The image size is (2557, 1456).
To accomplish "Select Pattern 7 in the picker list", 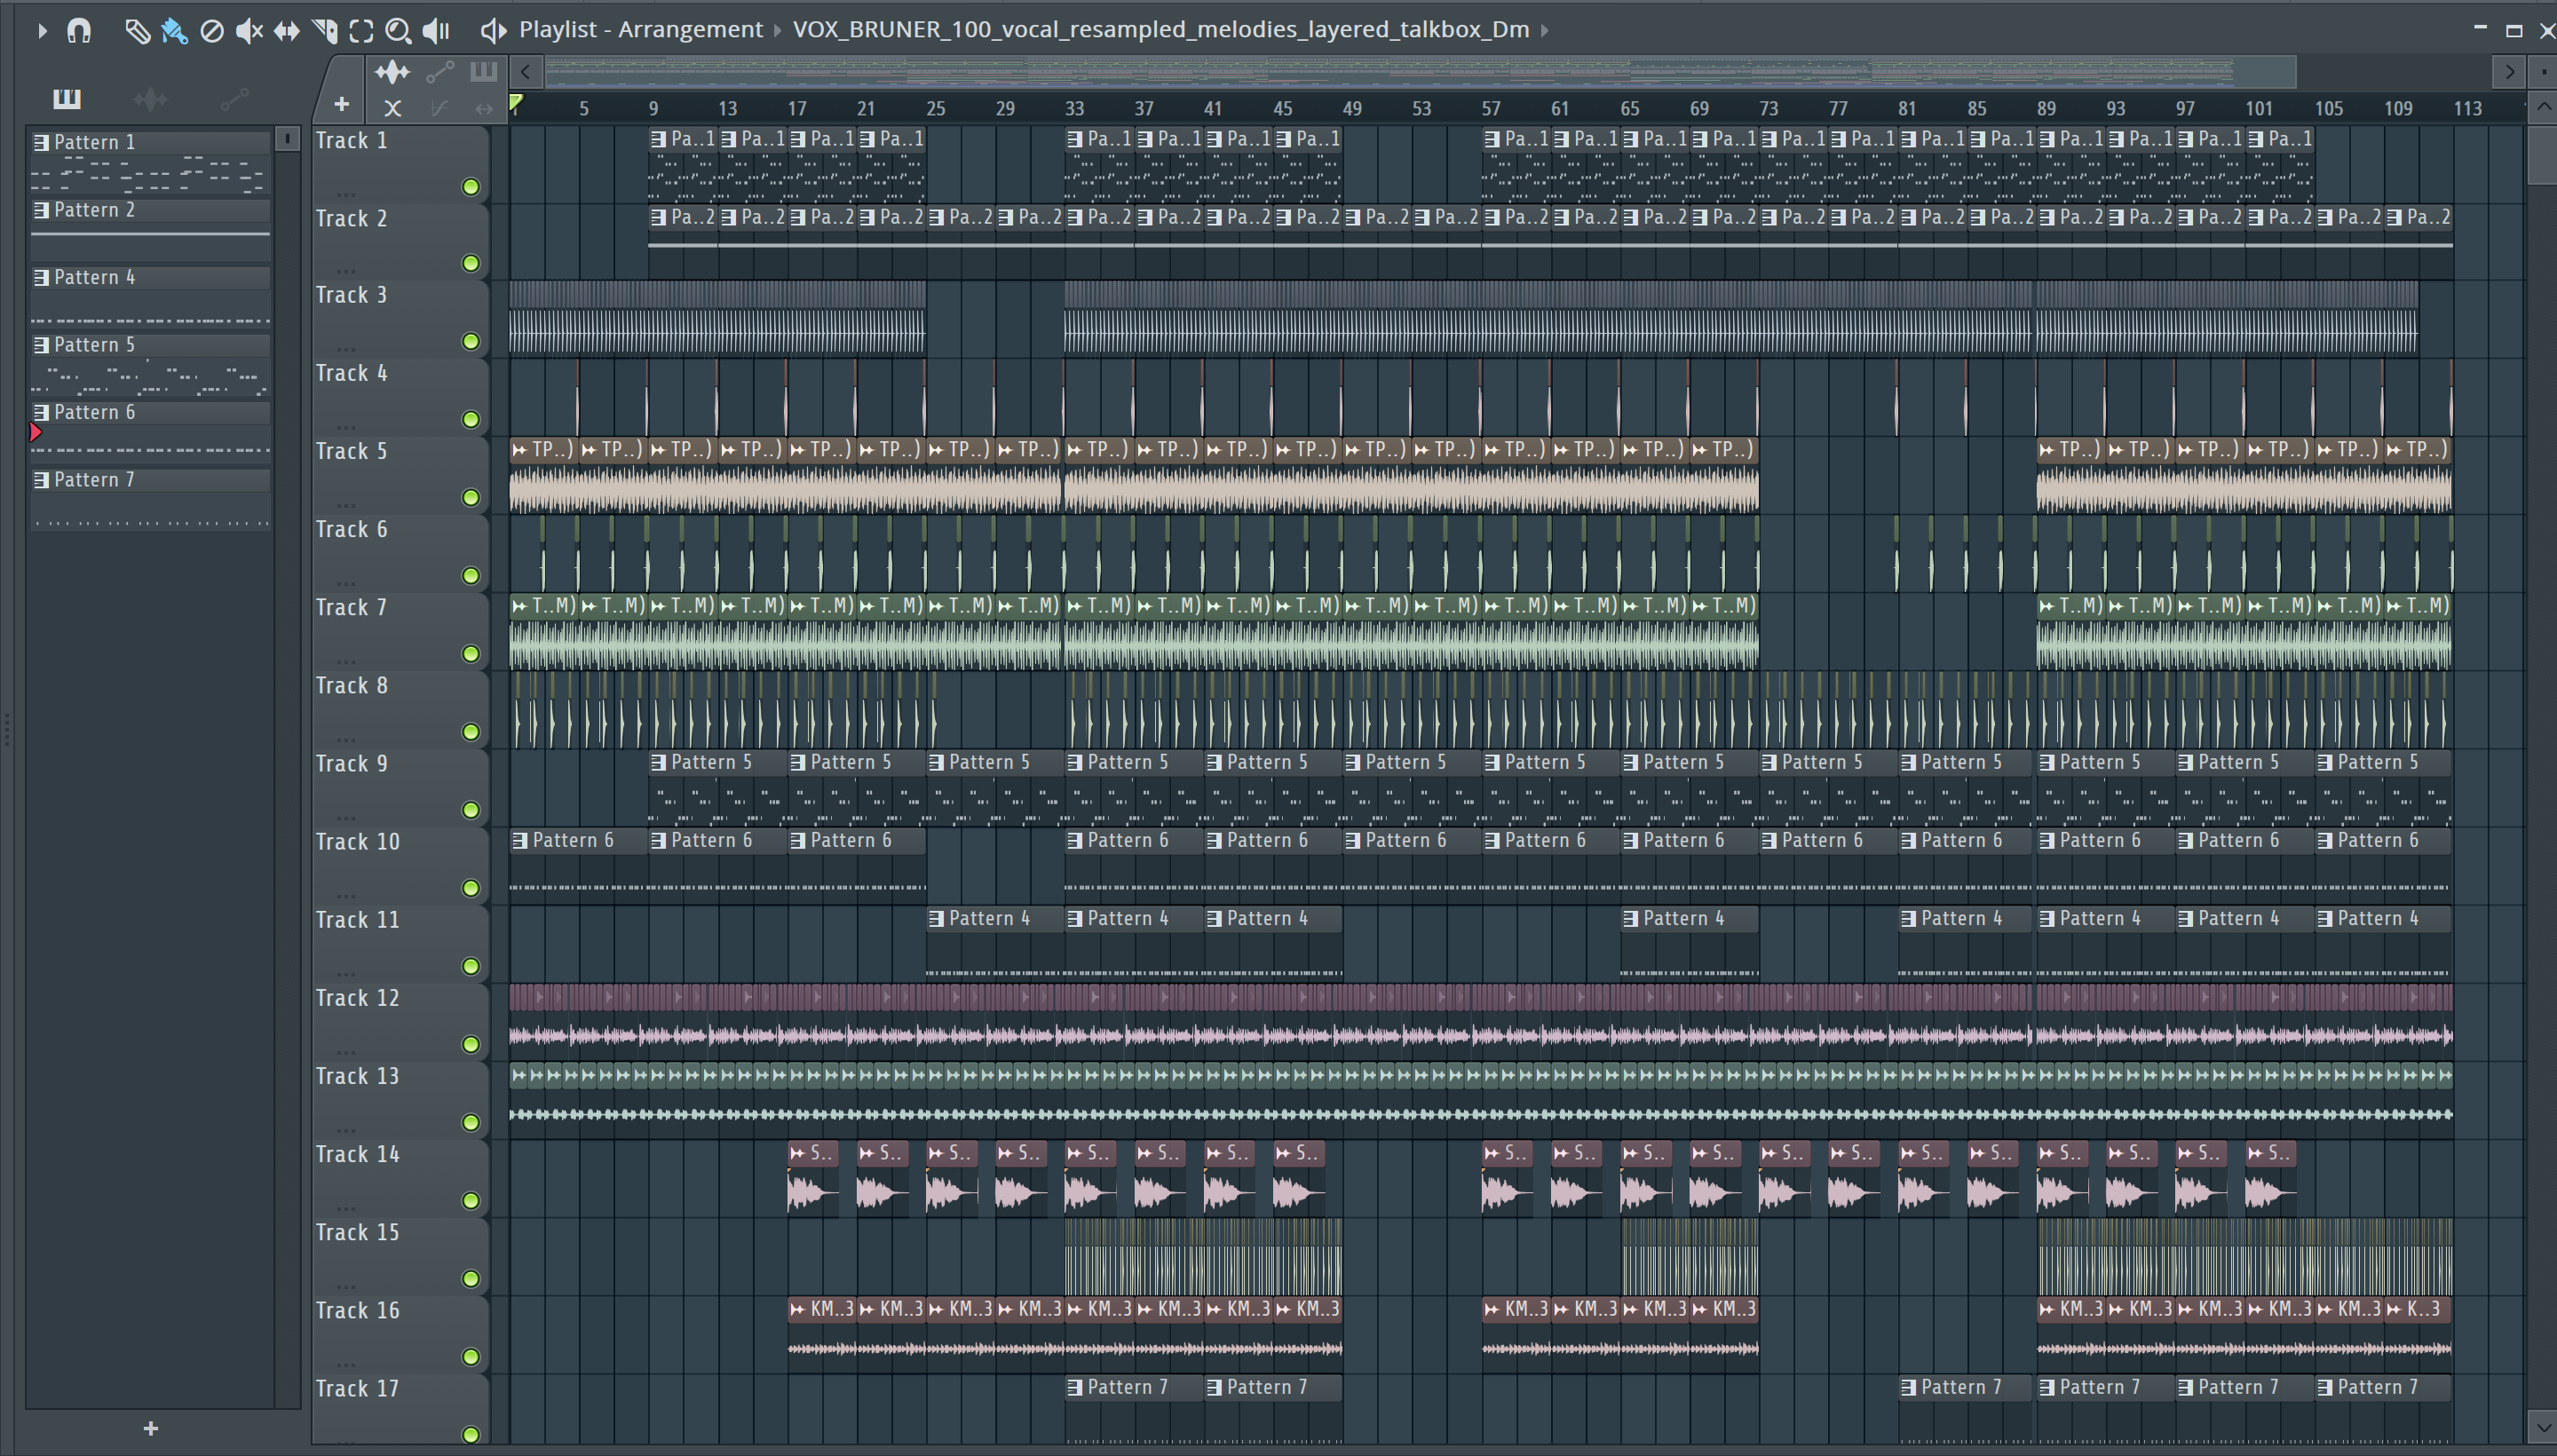I will (x=150, y=499).
